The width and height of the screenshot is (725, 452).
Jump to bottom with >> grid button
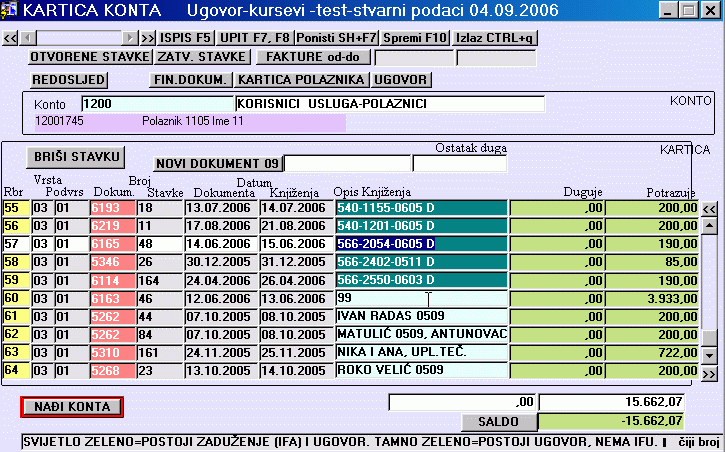click(709, 373)
